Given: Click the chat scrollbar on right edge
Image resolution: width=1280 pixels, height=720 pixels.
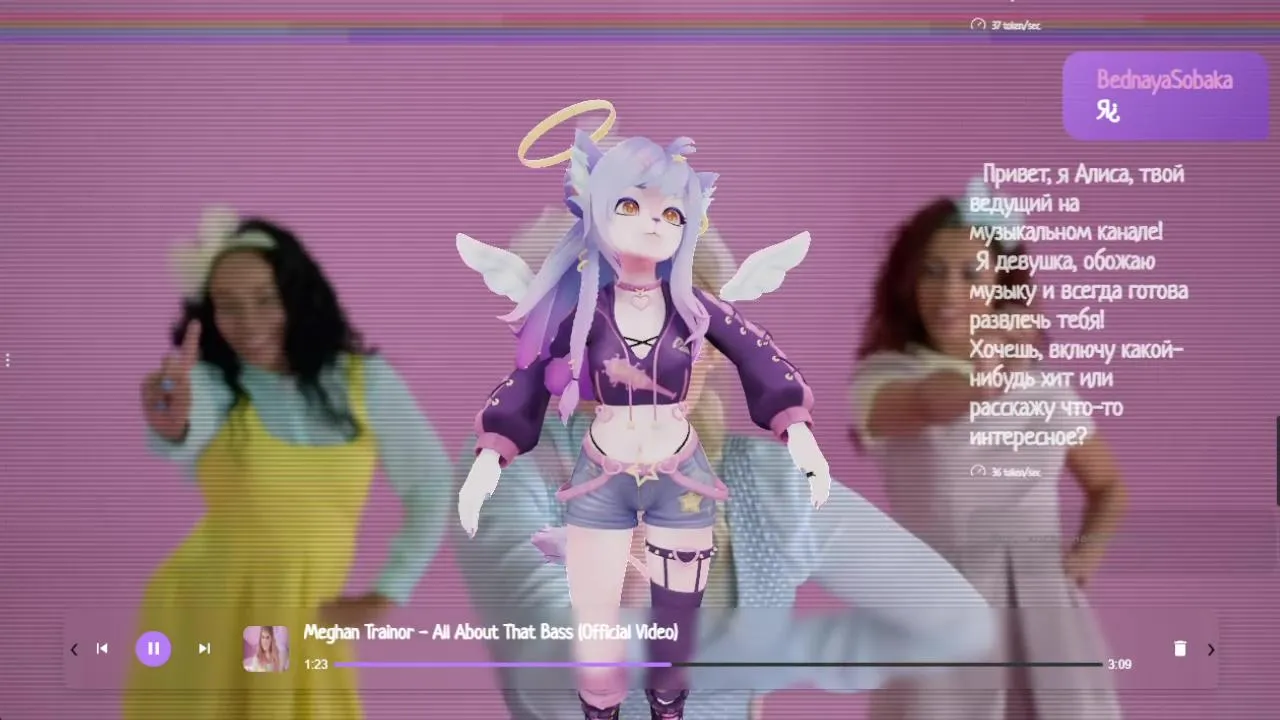Looking at the screenshot, I should pos(1277,461).
